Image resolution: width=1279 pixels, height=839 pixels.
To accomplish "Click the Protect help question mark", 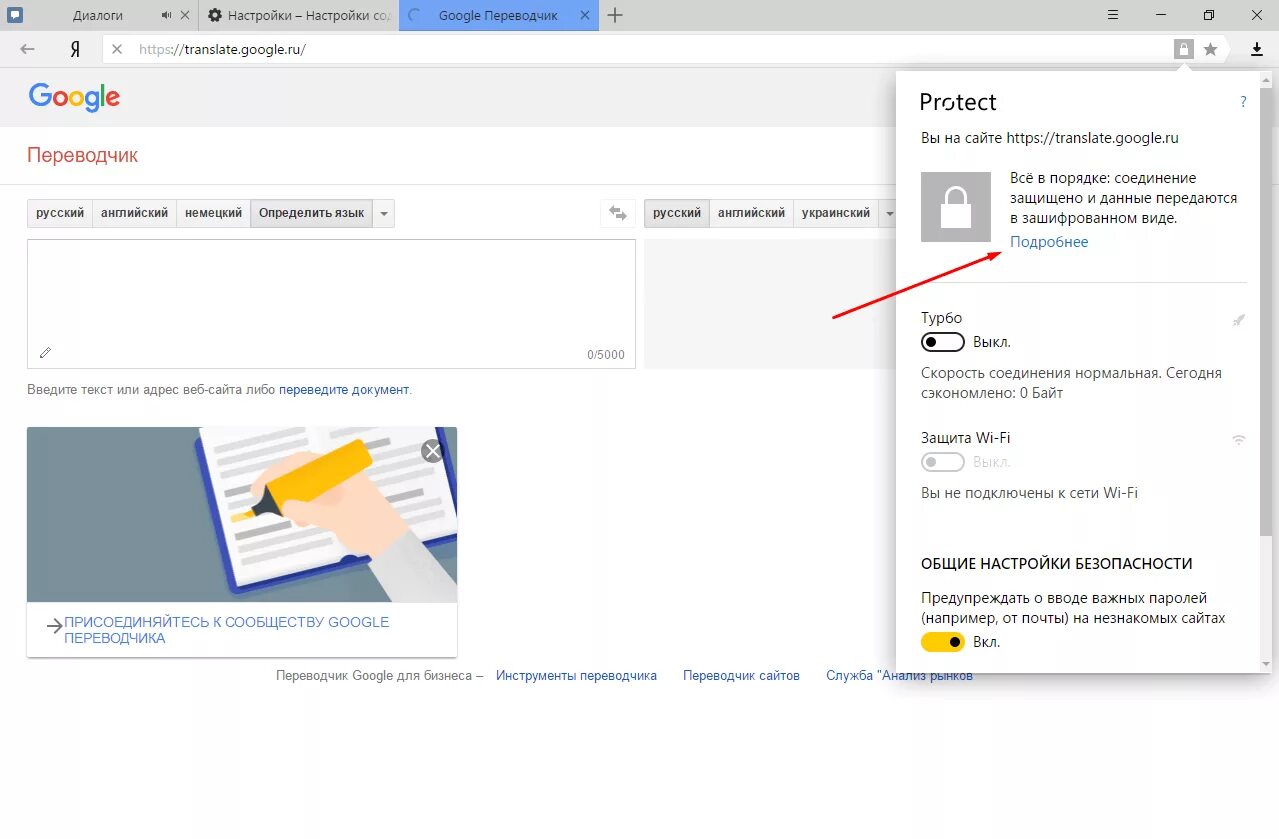I will tap(1243, 102).
